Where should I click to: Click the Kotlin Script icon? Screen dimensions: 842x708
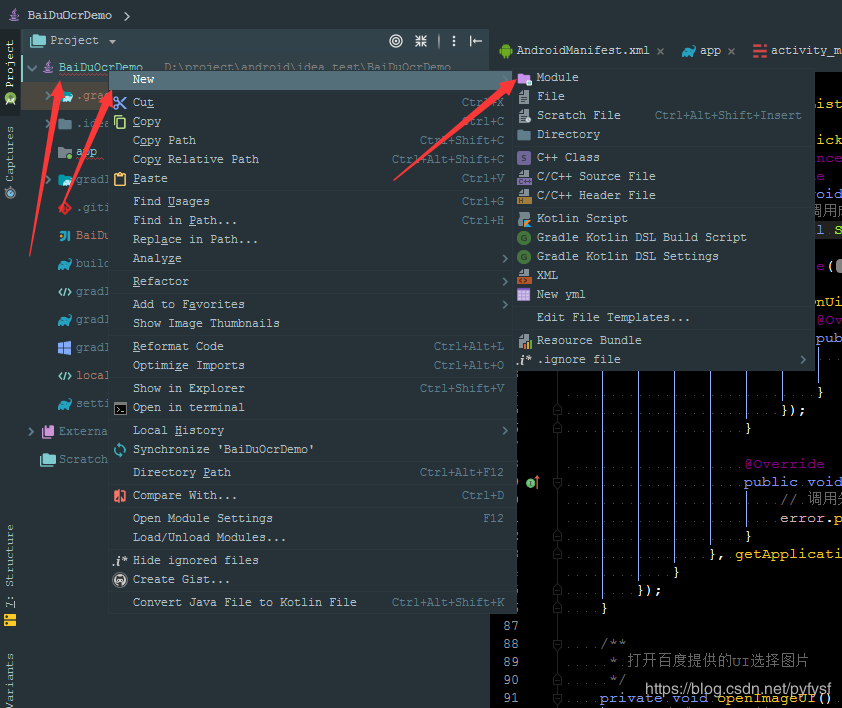(524, 219)
